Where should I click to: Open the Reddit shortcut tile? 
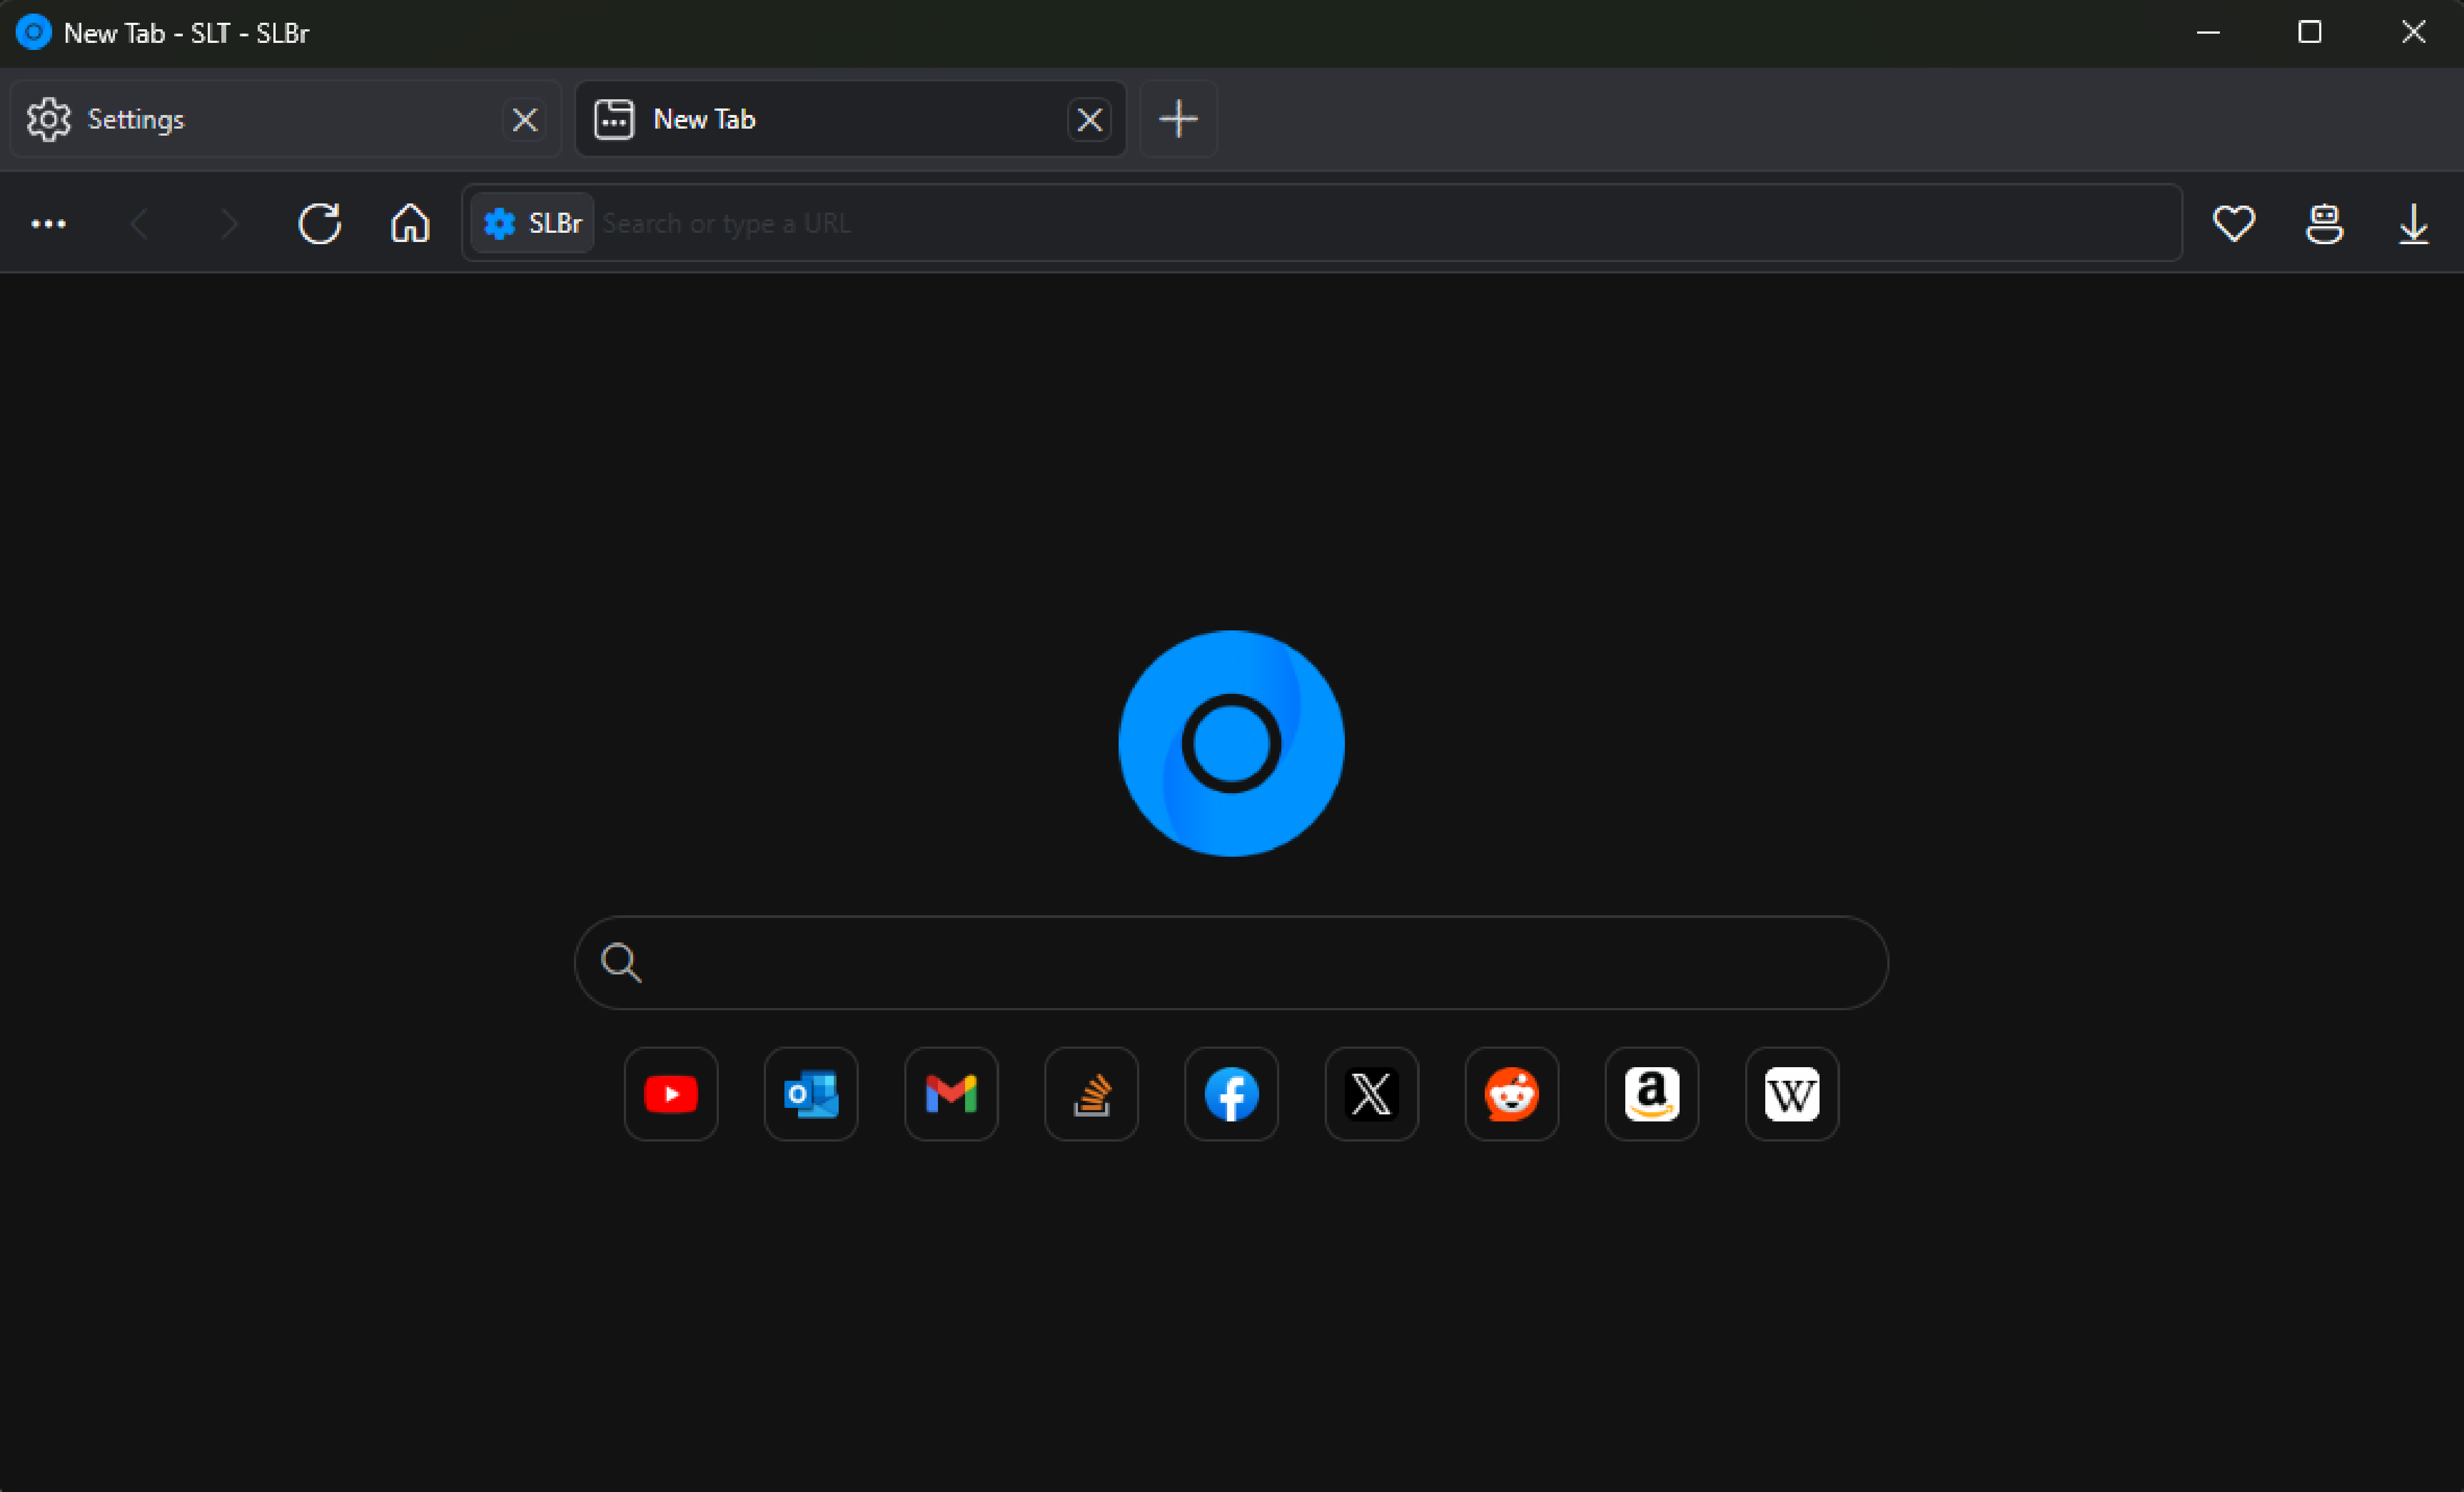tap(1511, 1093)
